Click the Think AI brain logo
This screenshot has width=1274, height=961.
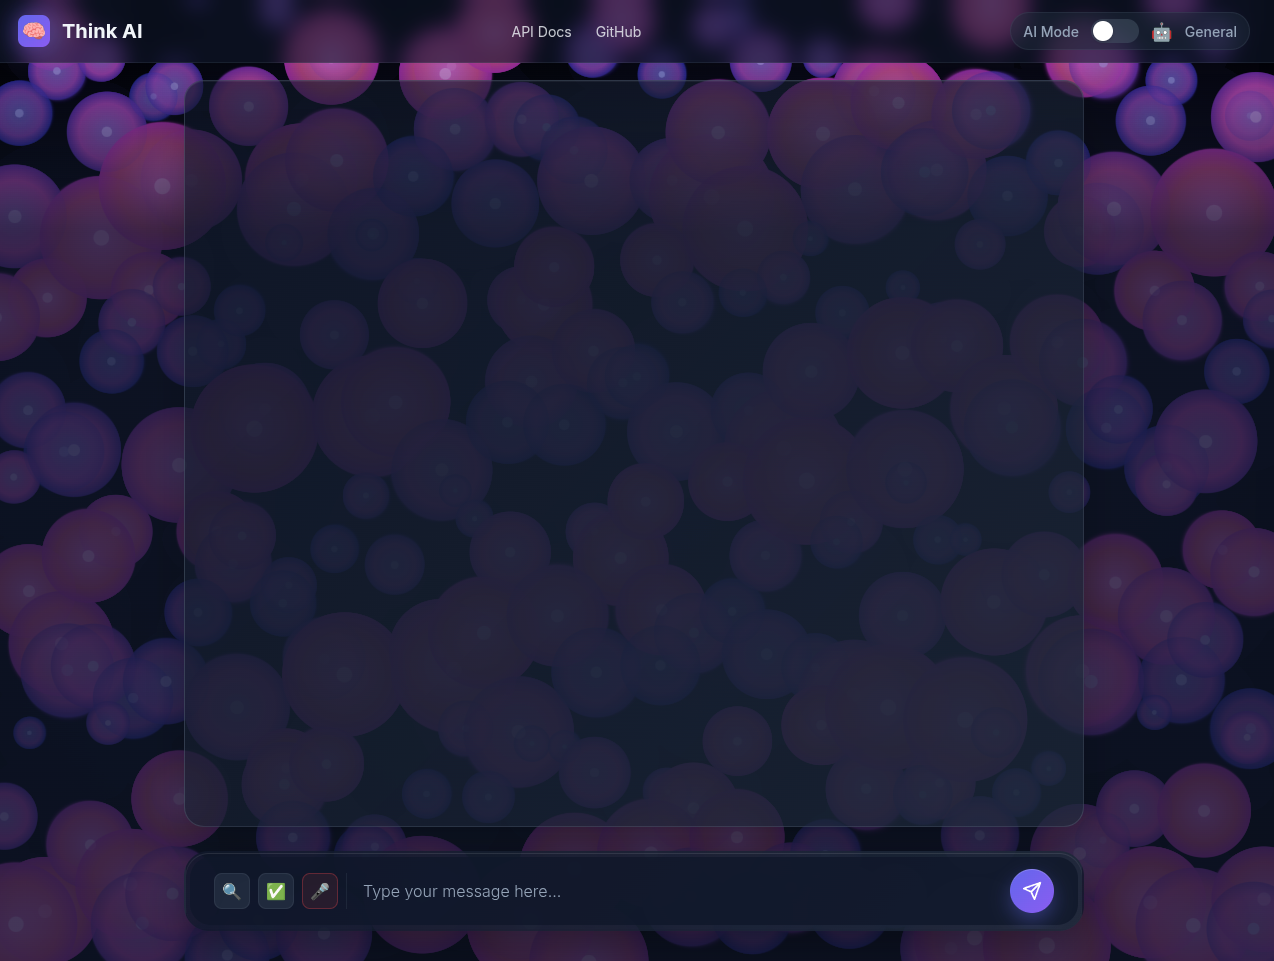pyautogui.click(x=34, y=31)
